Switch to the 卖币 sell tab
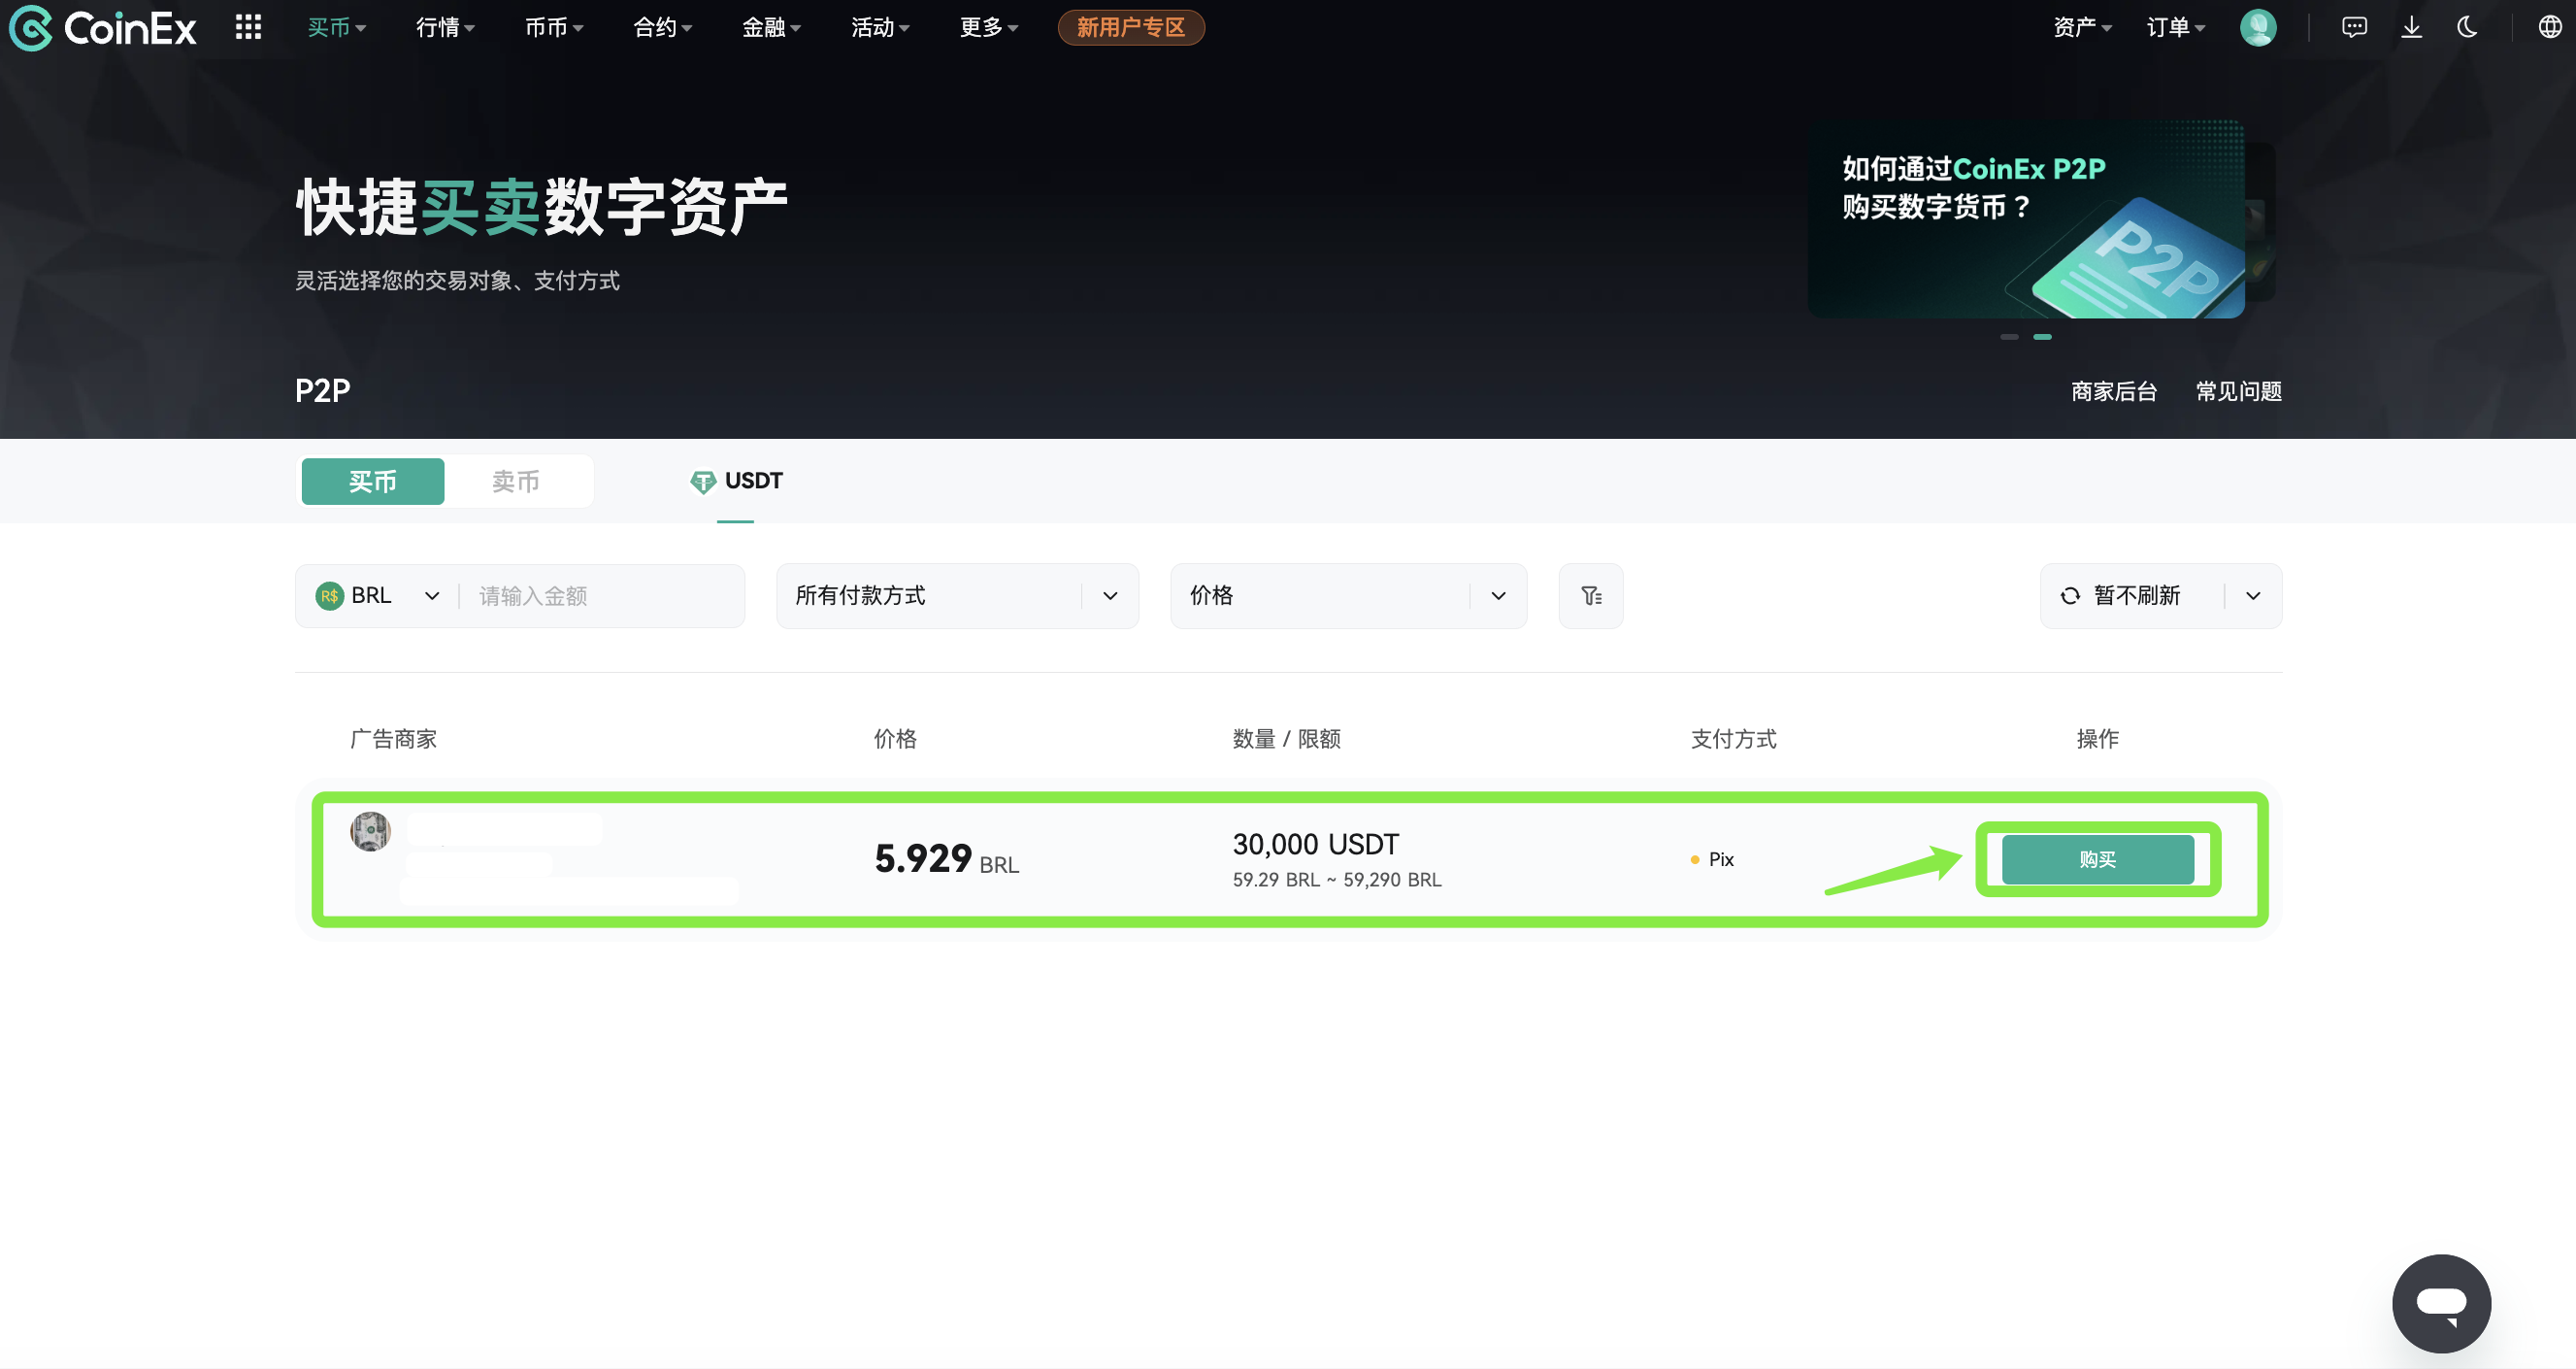The width and height of the screenshot is (2576, 1369). click(516, 482)
